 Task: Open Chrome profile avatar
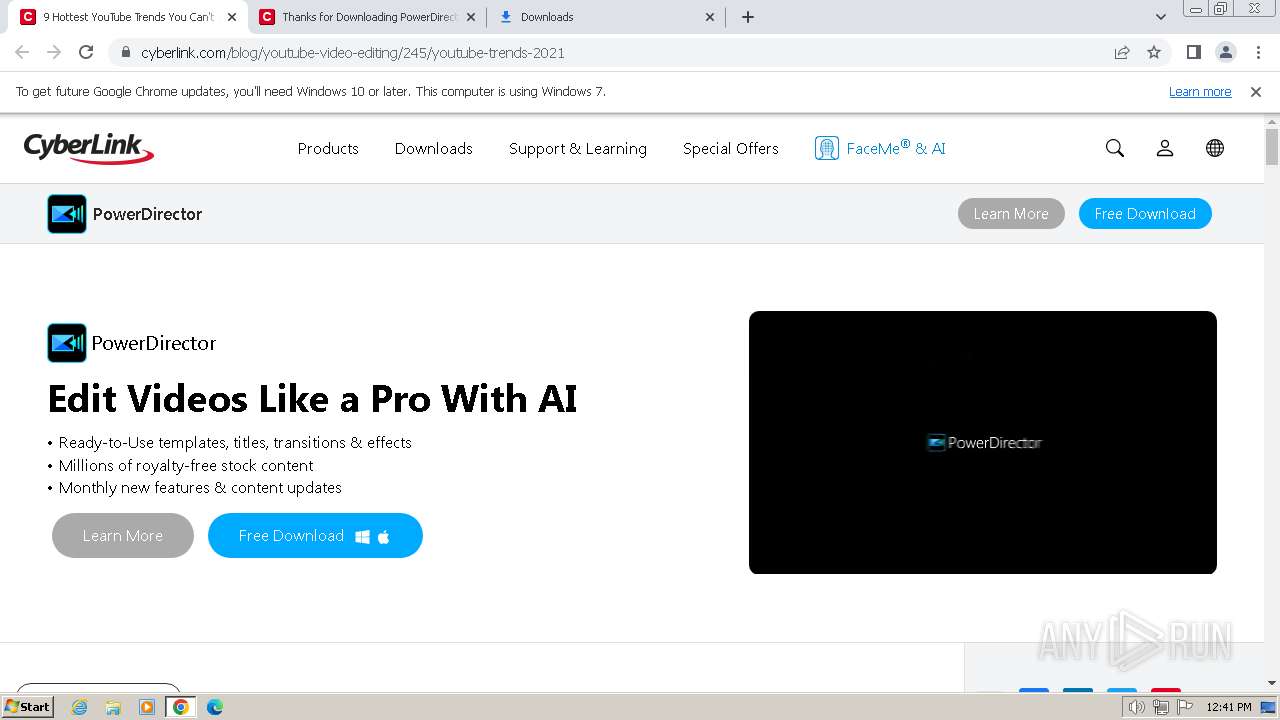1225,52
